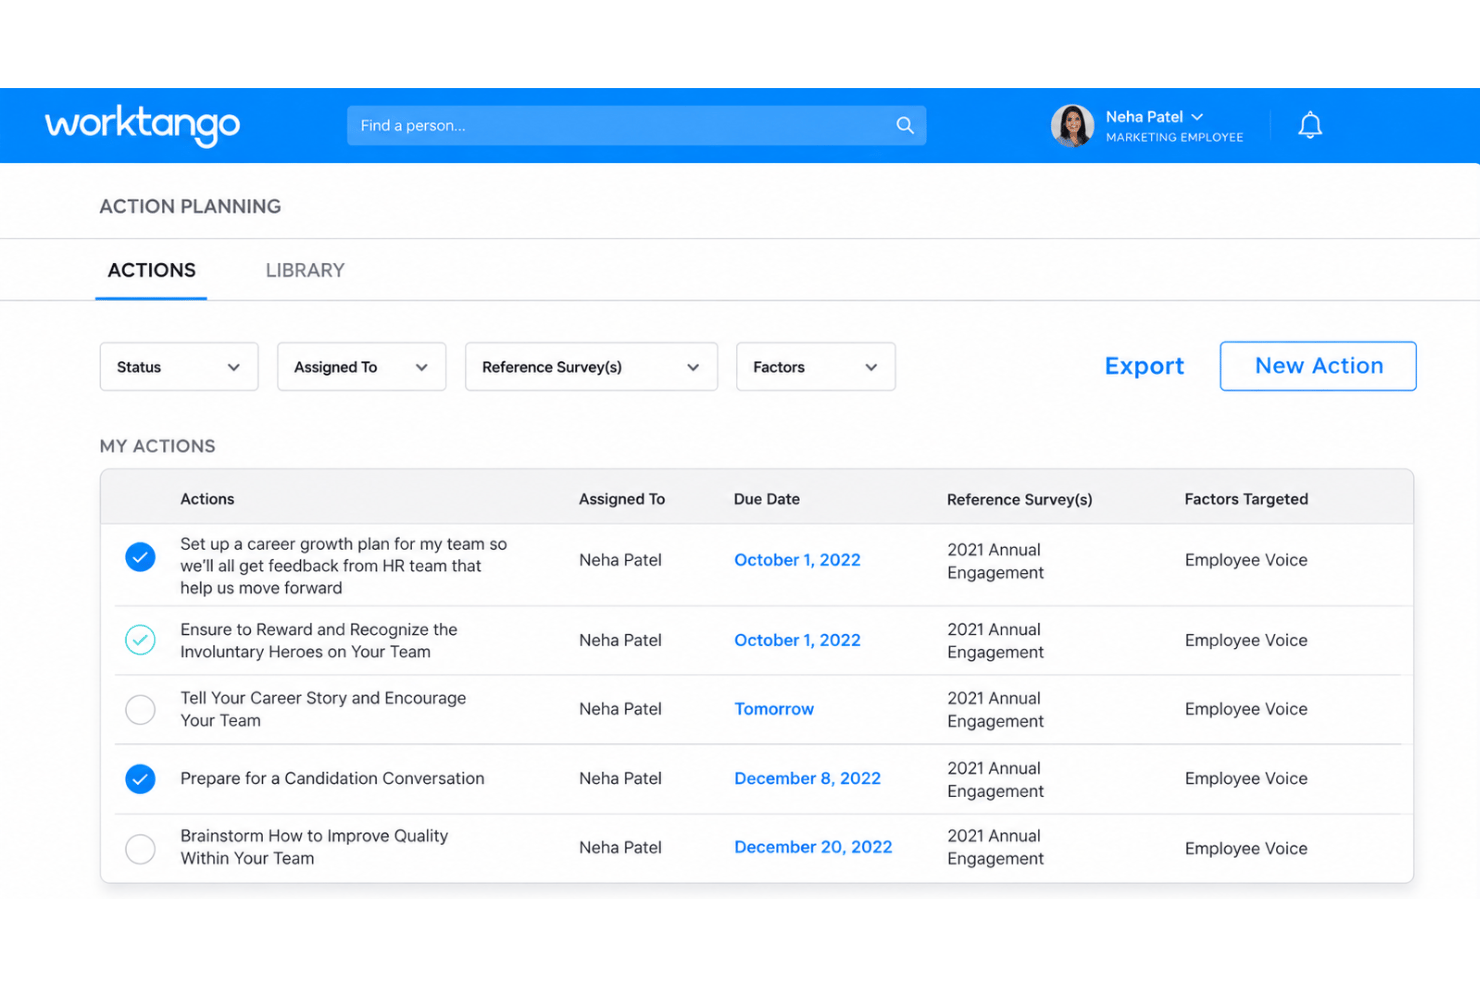
Task: Switch to the Actions tab
Action: 152,270
